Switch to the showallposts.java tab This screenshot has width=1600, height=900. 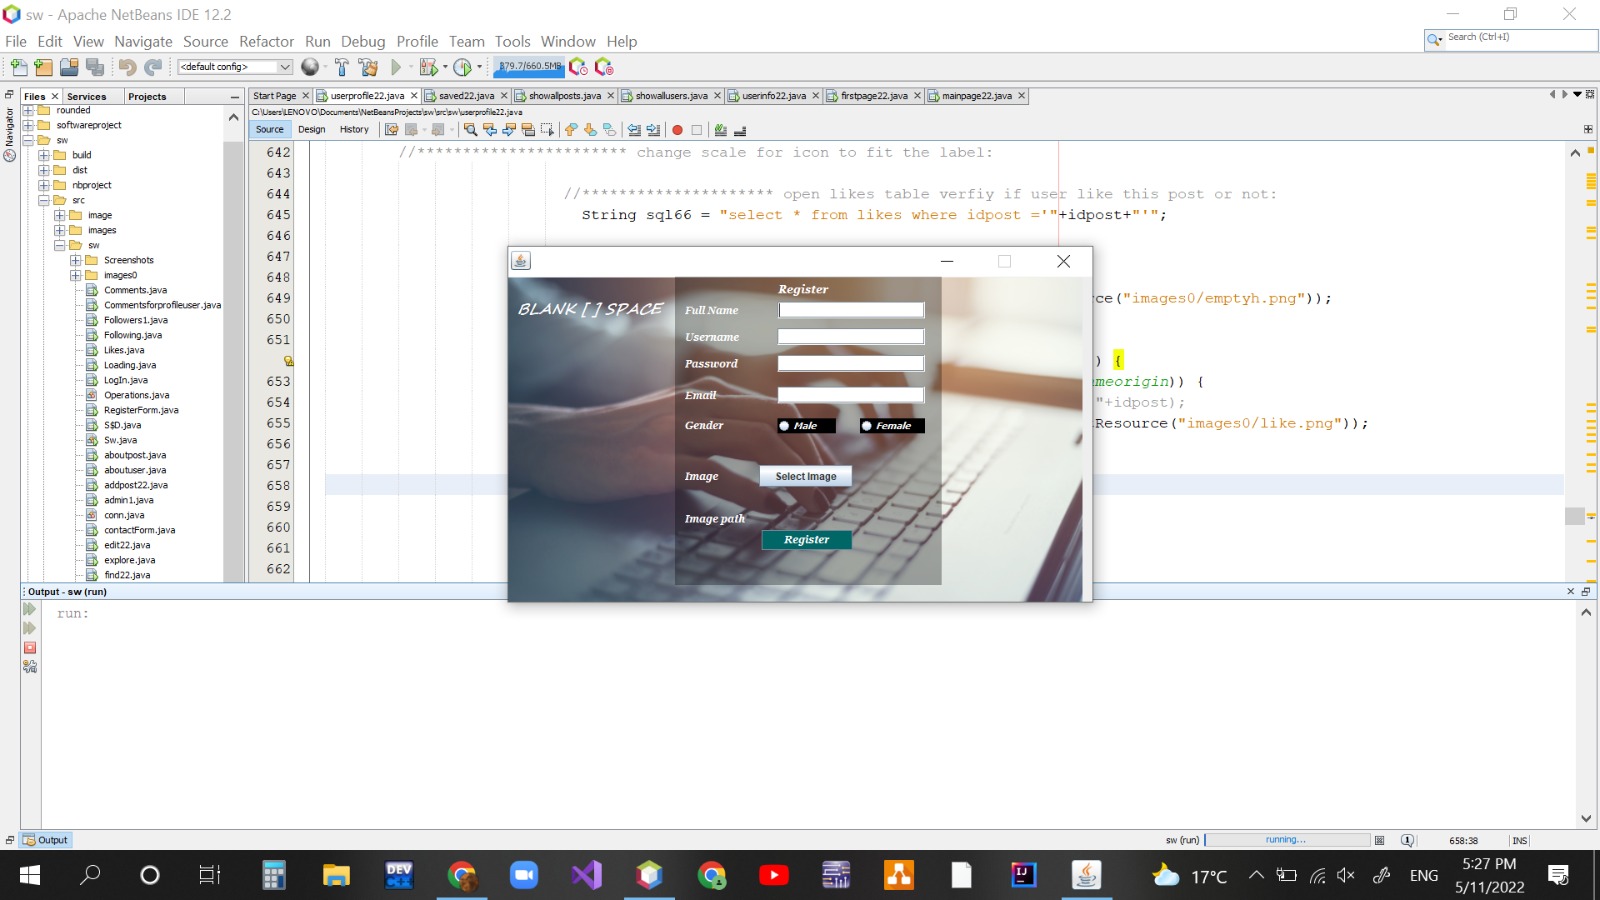563,95
